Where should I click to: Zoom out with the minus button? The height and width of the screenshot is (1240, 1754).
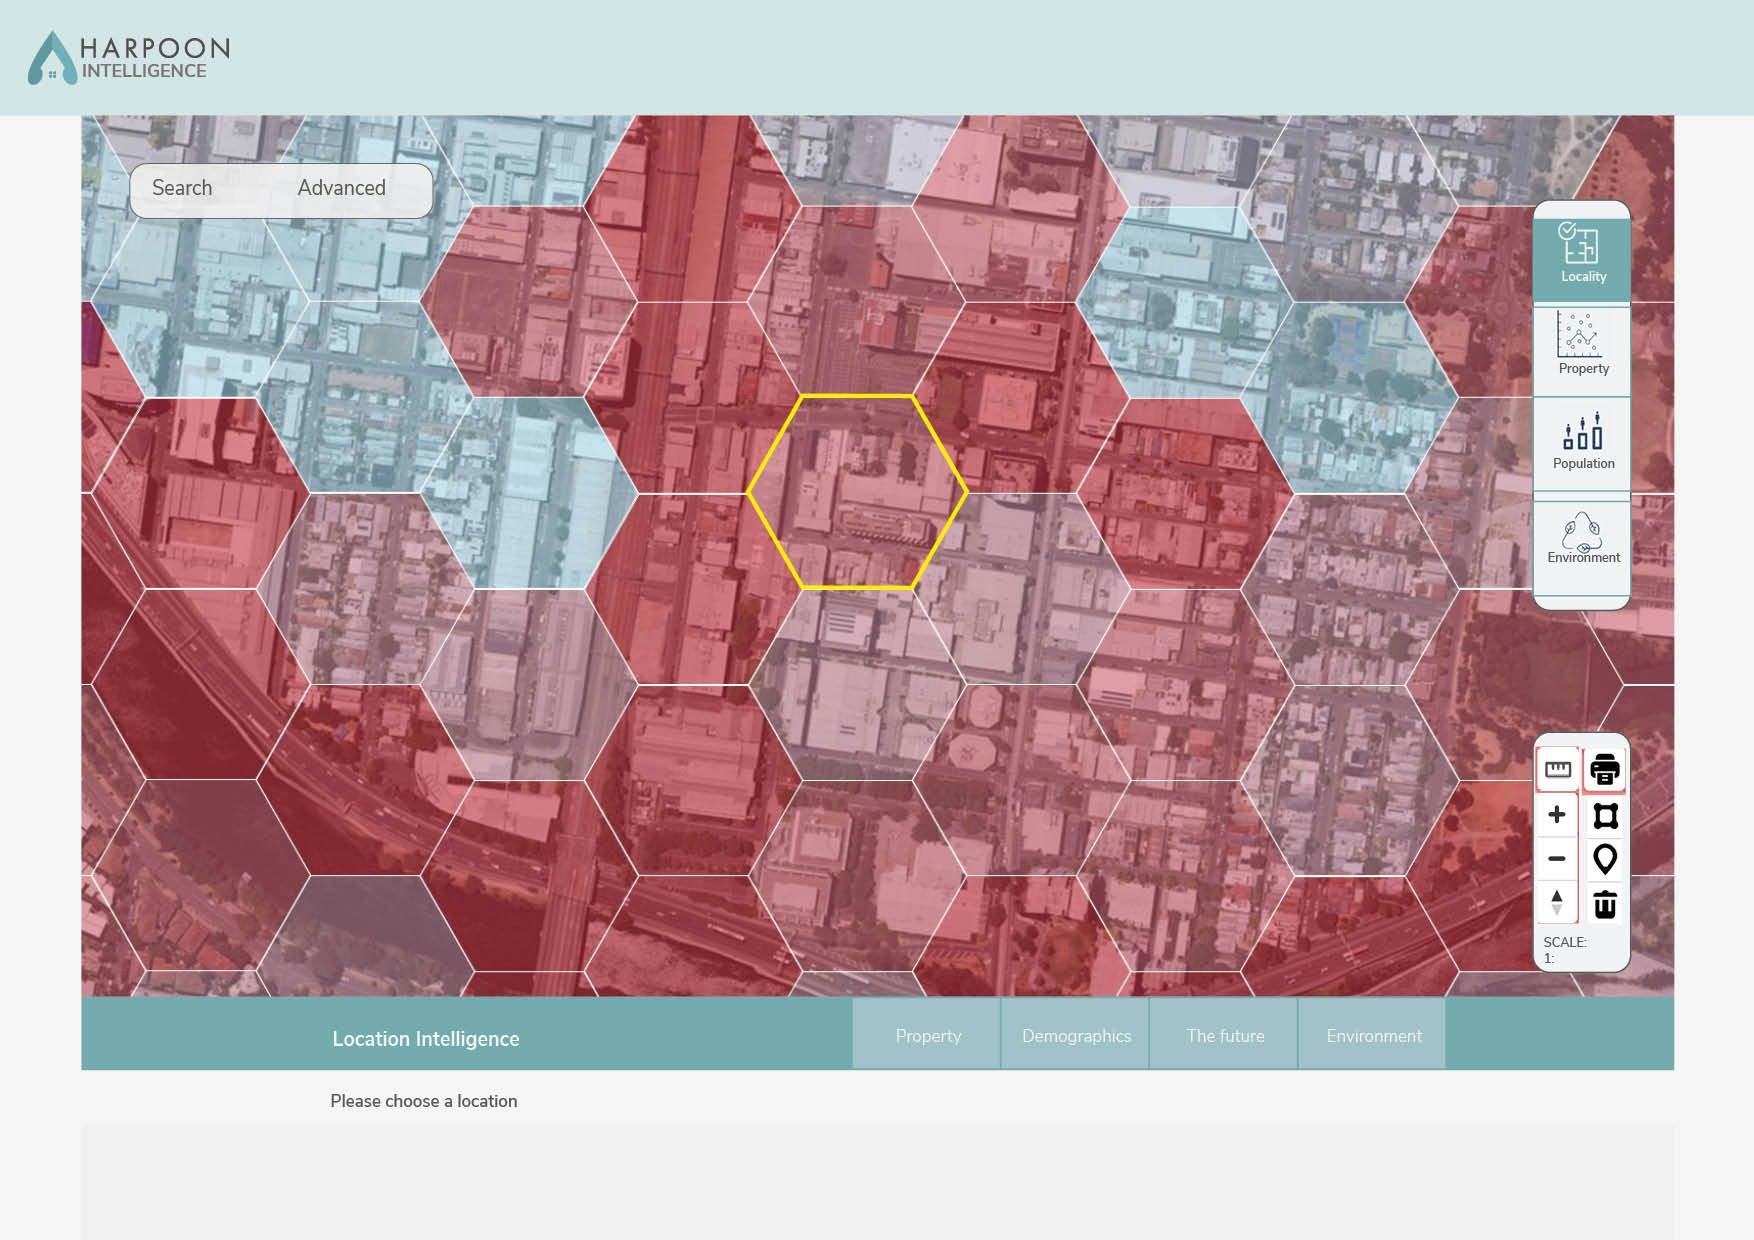(x=1557, y=858)
